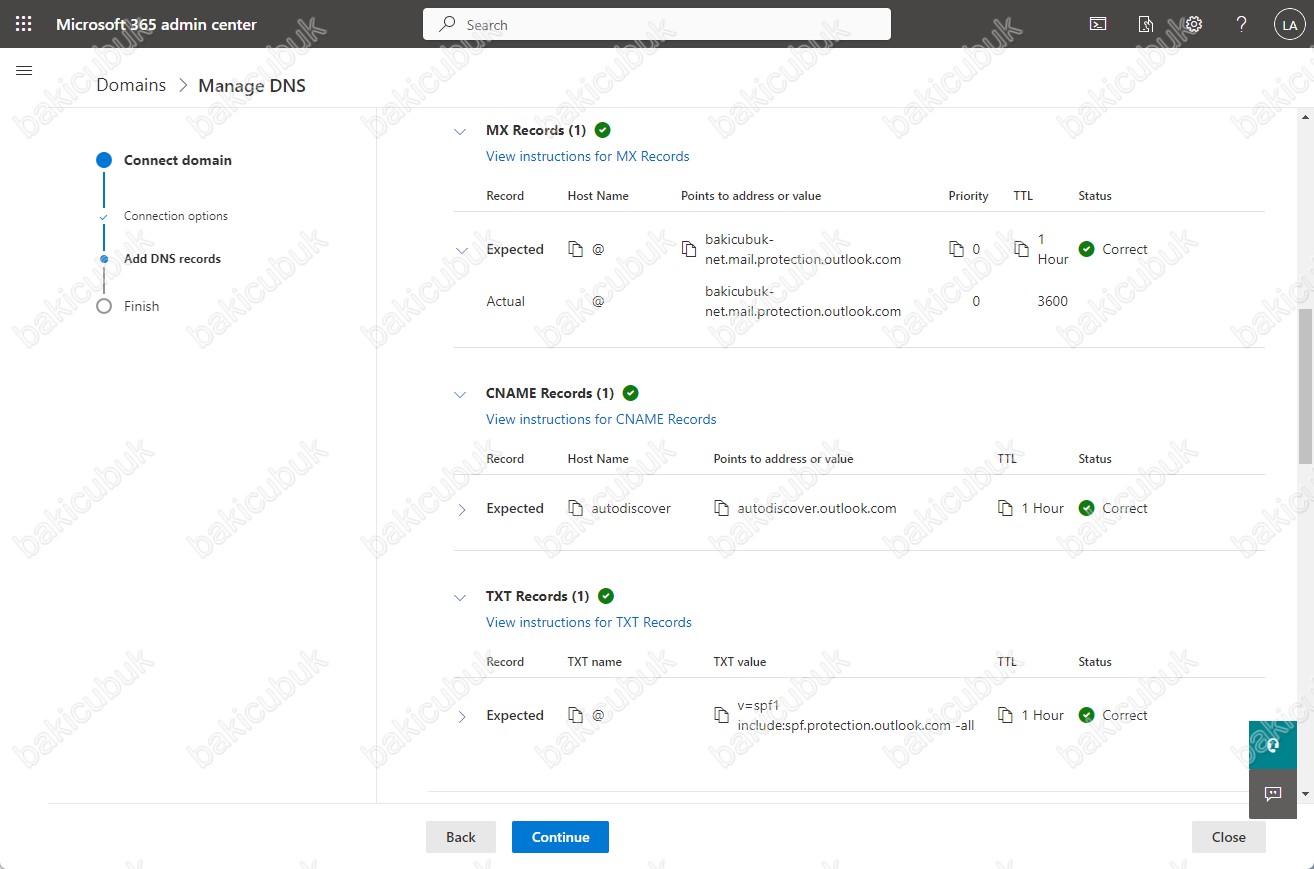Click the Back button

pyautogui.click(x=461, y=837)
